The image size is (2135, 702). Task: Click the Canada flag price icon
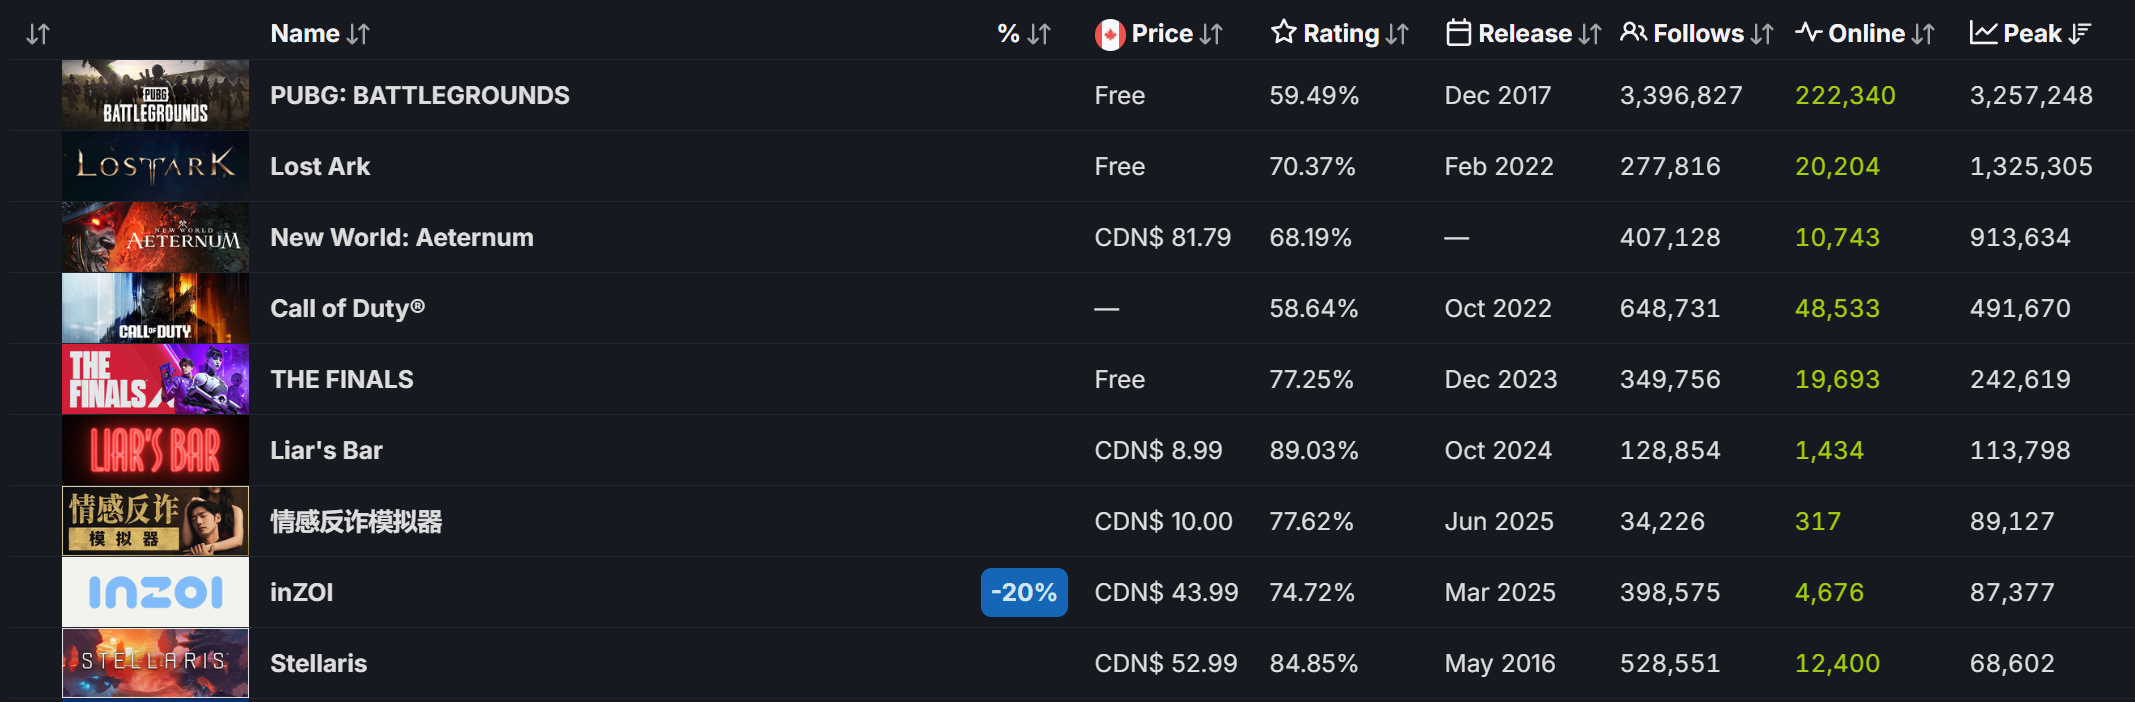pos(1109,35)
